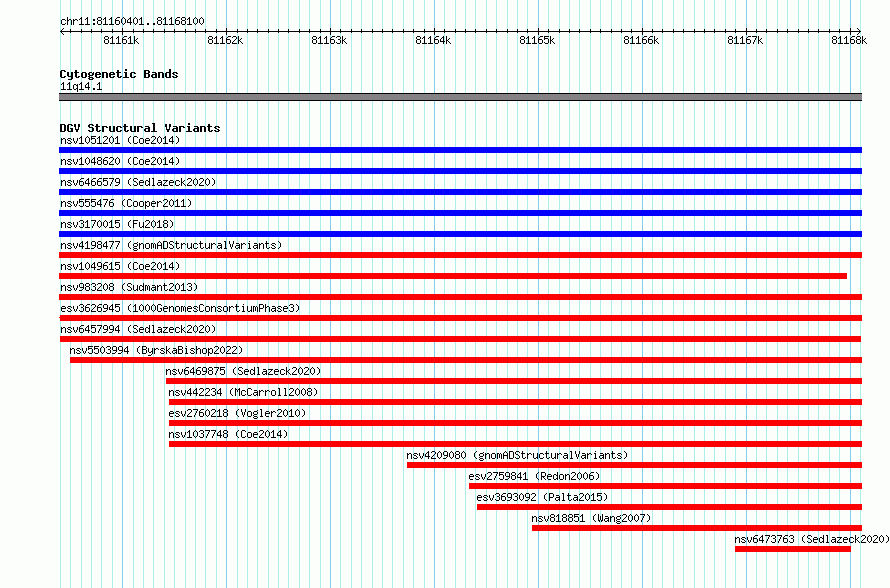
Task: Click the 81164k ruler tick label
Action: click(433, 41)
